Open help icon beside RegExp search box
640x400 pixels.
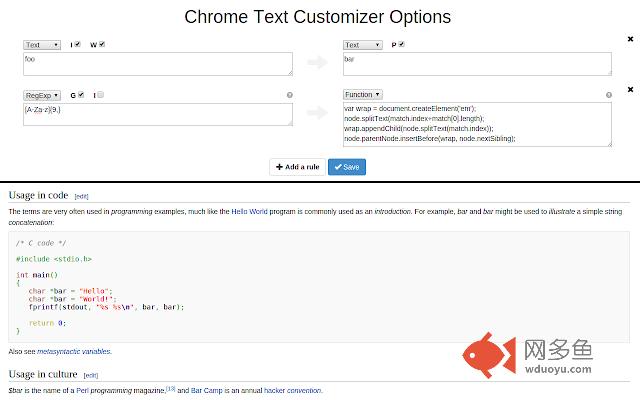[x=290, y=95]
